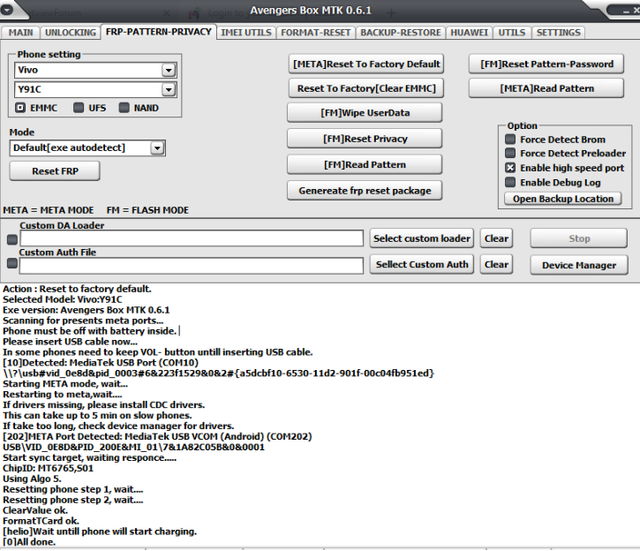The height and width of the screenshot is (551, 640).
Task: Click log line 'Please insert USB cable now...'
Action: tap(70, 342)
